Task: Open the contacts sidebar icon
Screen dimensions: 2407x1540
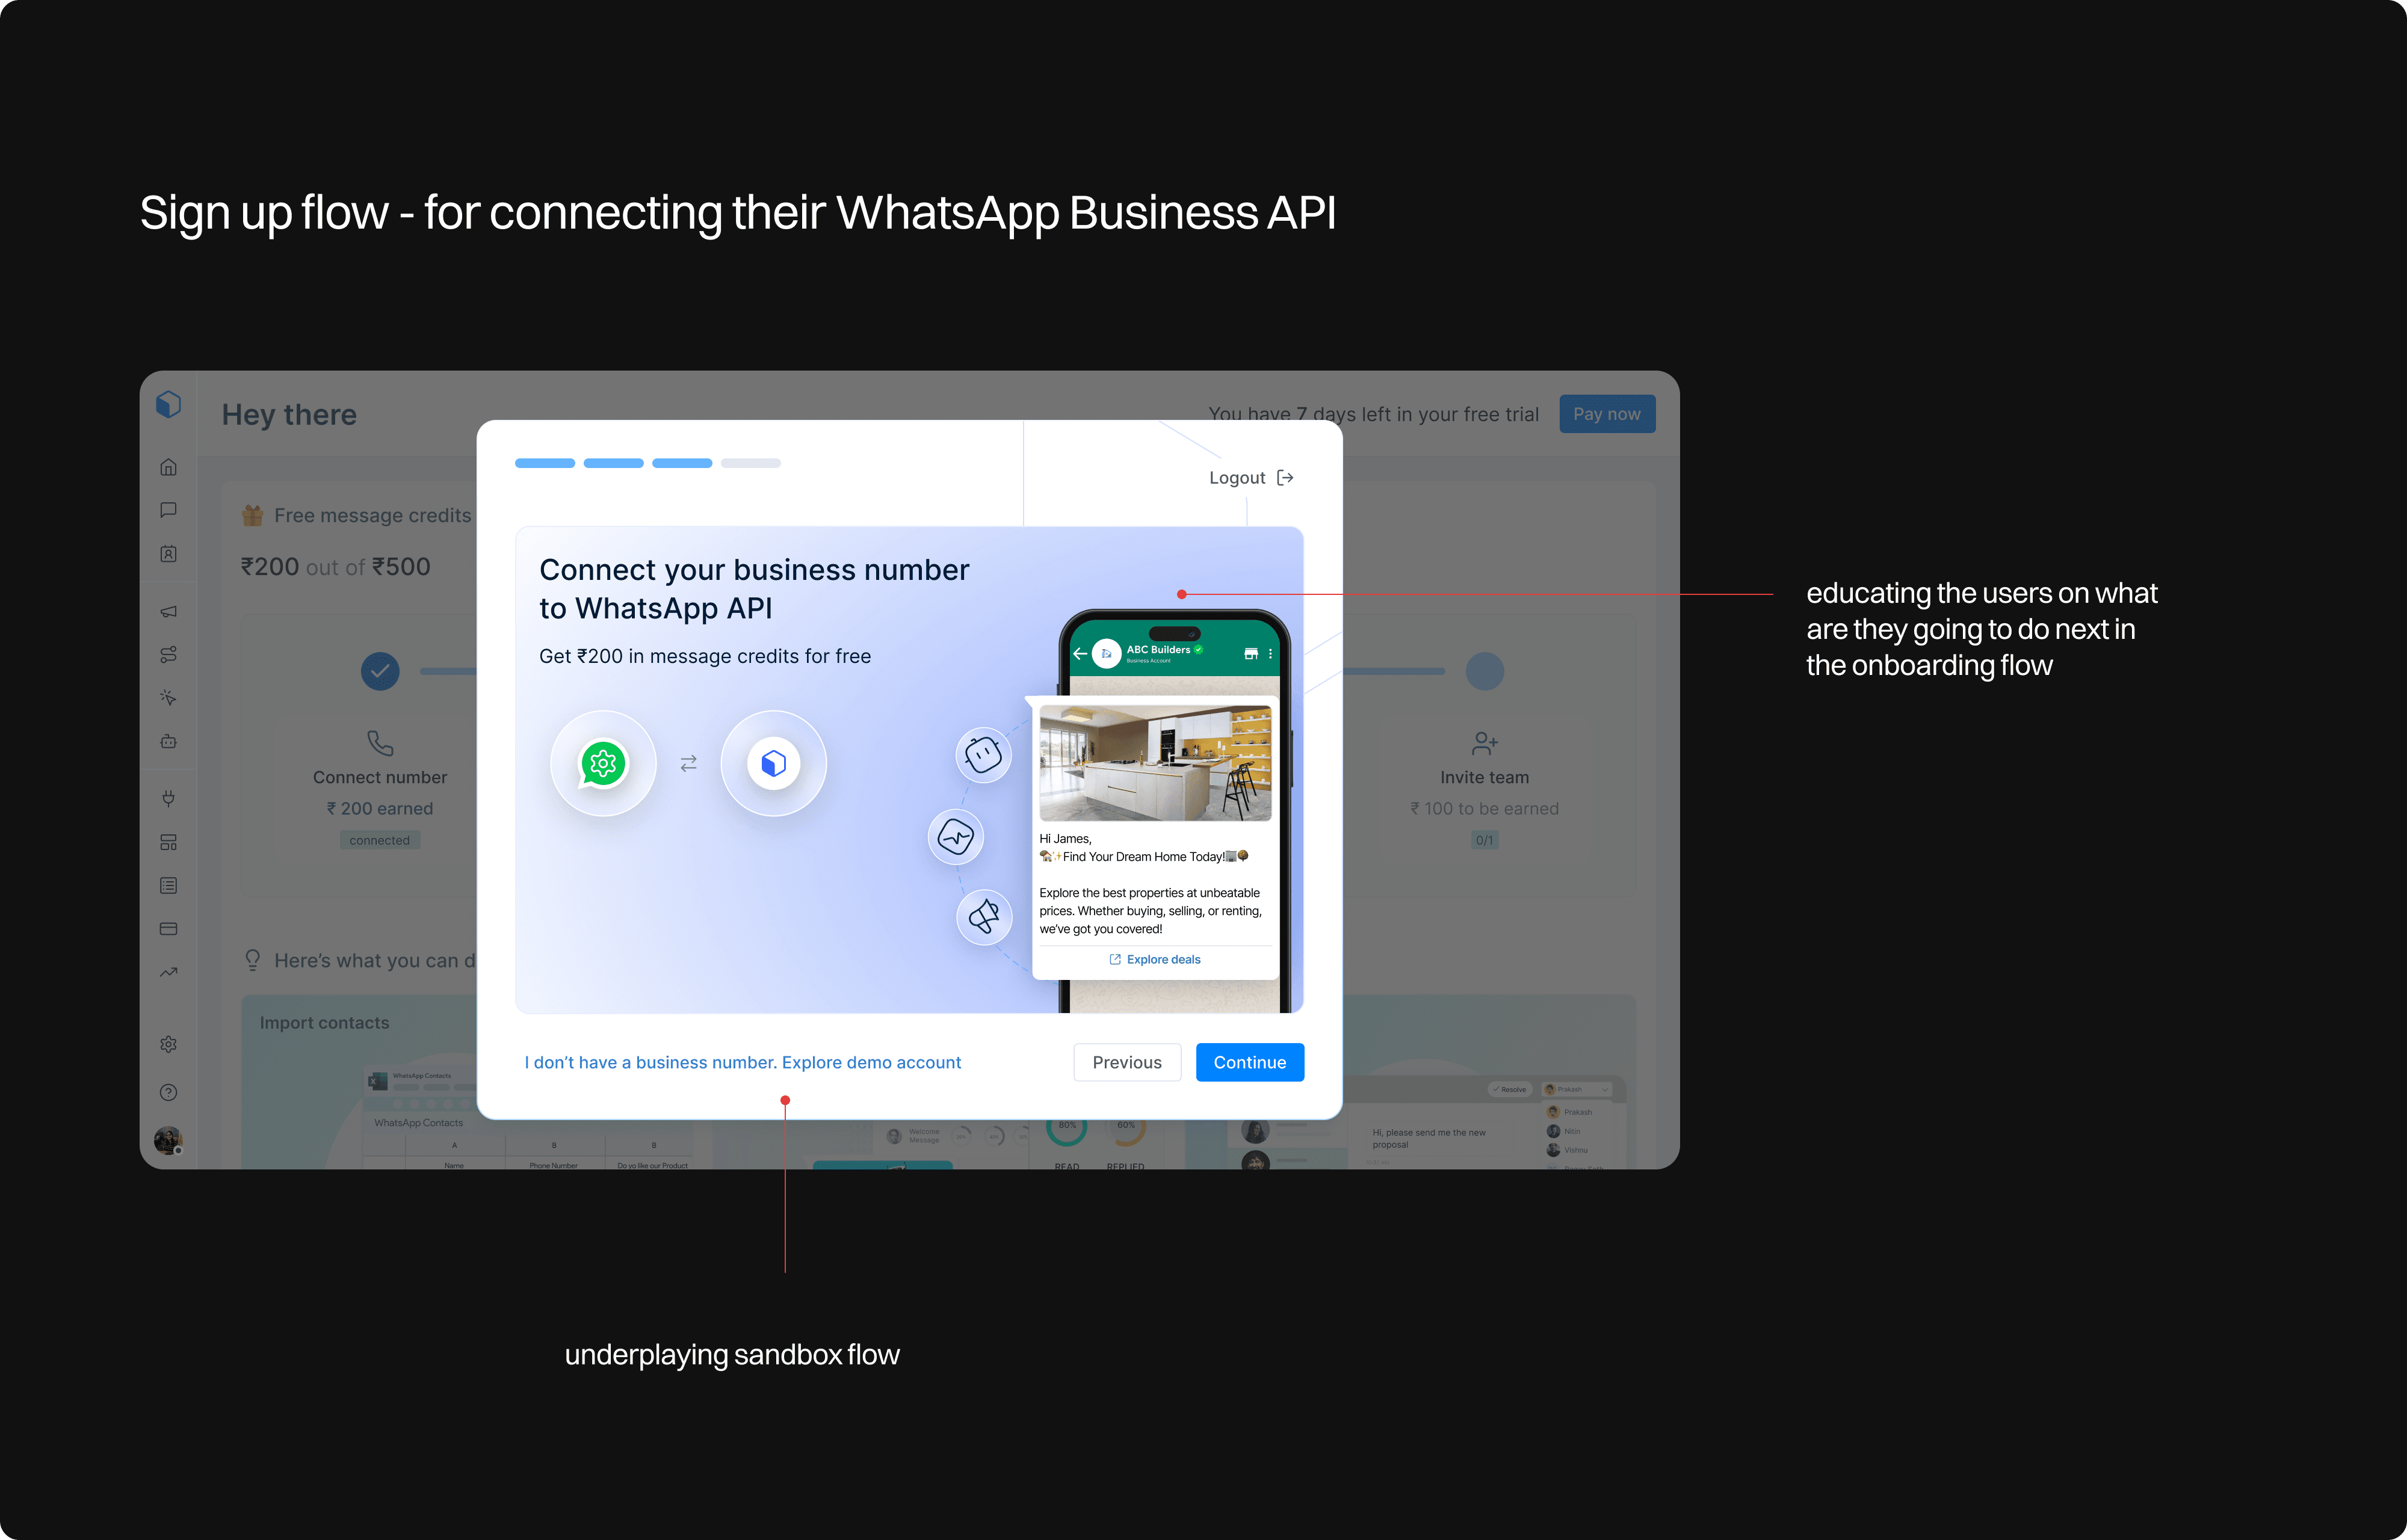Action: (168, 554)
